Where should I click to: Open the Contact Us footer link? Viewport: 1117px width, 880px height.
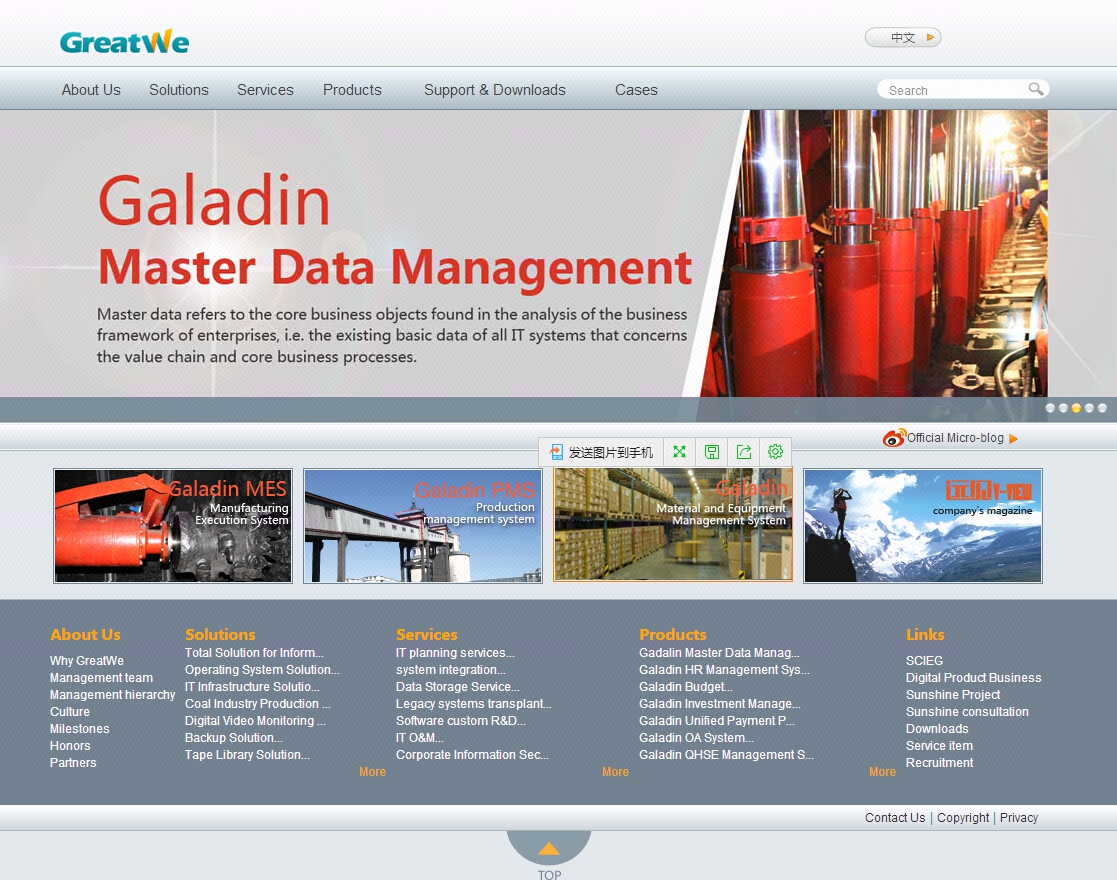(x=895, y=818)
